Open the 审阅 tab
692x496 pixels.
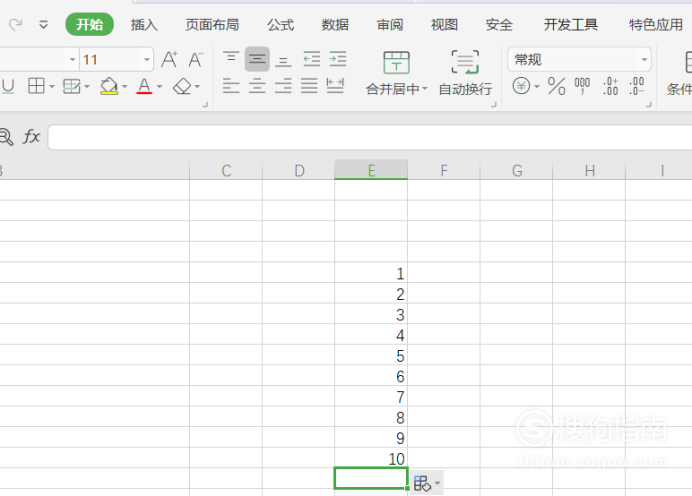tap(390, 25)
